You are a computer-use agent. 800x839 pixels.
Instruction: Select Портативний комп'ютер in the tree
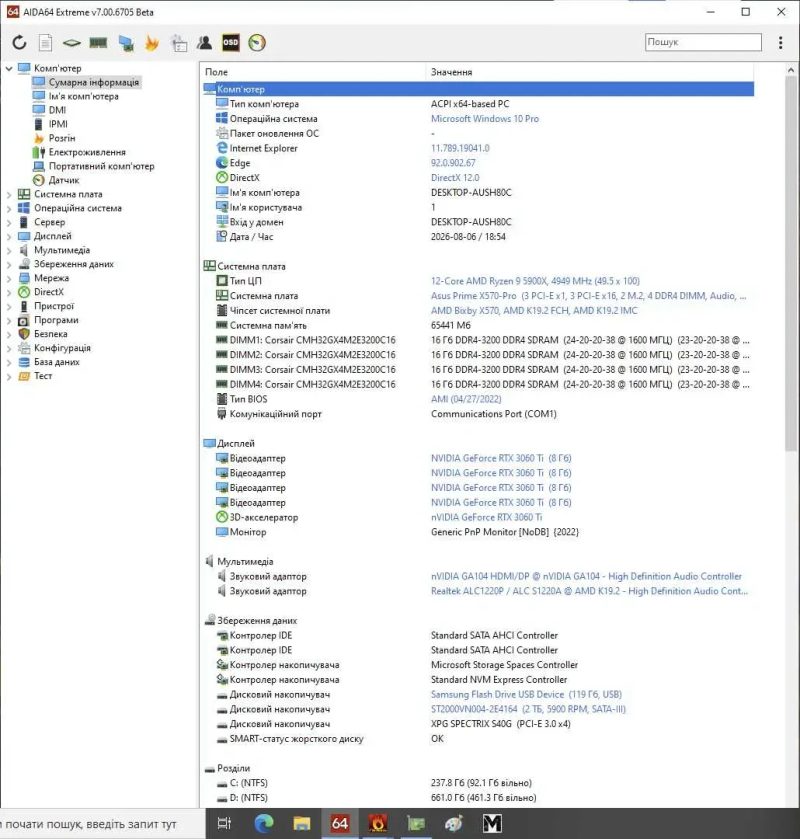pyautogui.click(x=101, y=166)
